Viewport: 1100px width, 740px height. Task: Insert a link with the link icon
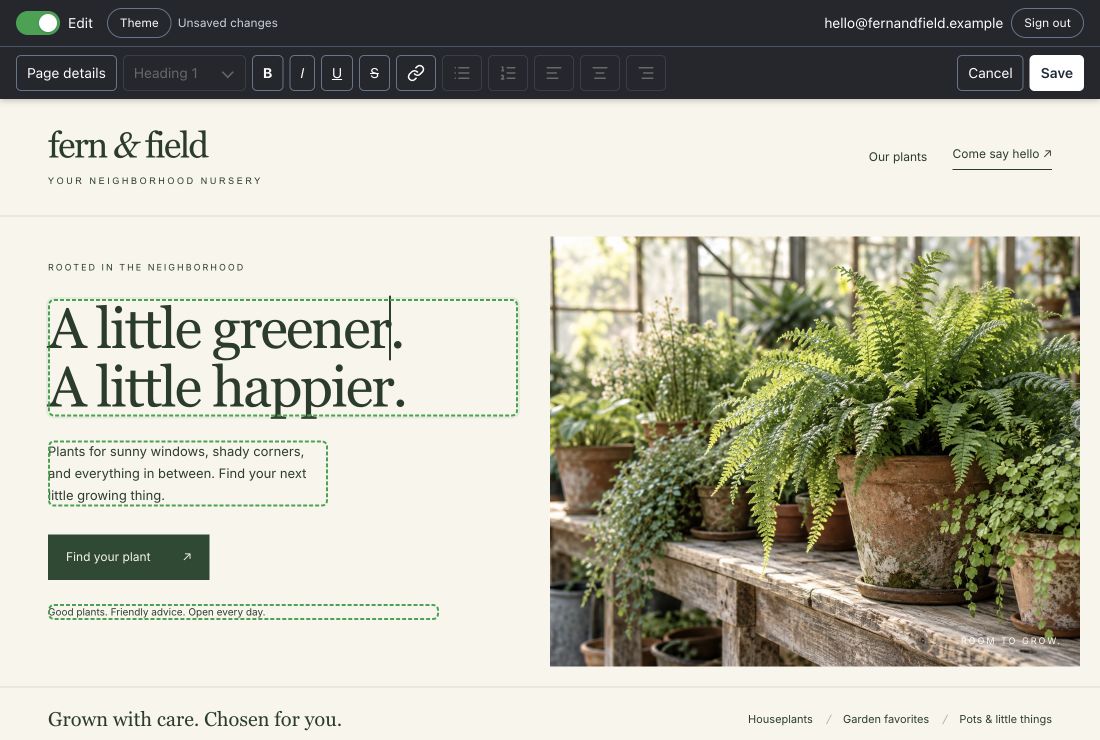pos(416,73)
